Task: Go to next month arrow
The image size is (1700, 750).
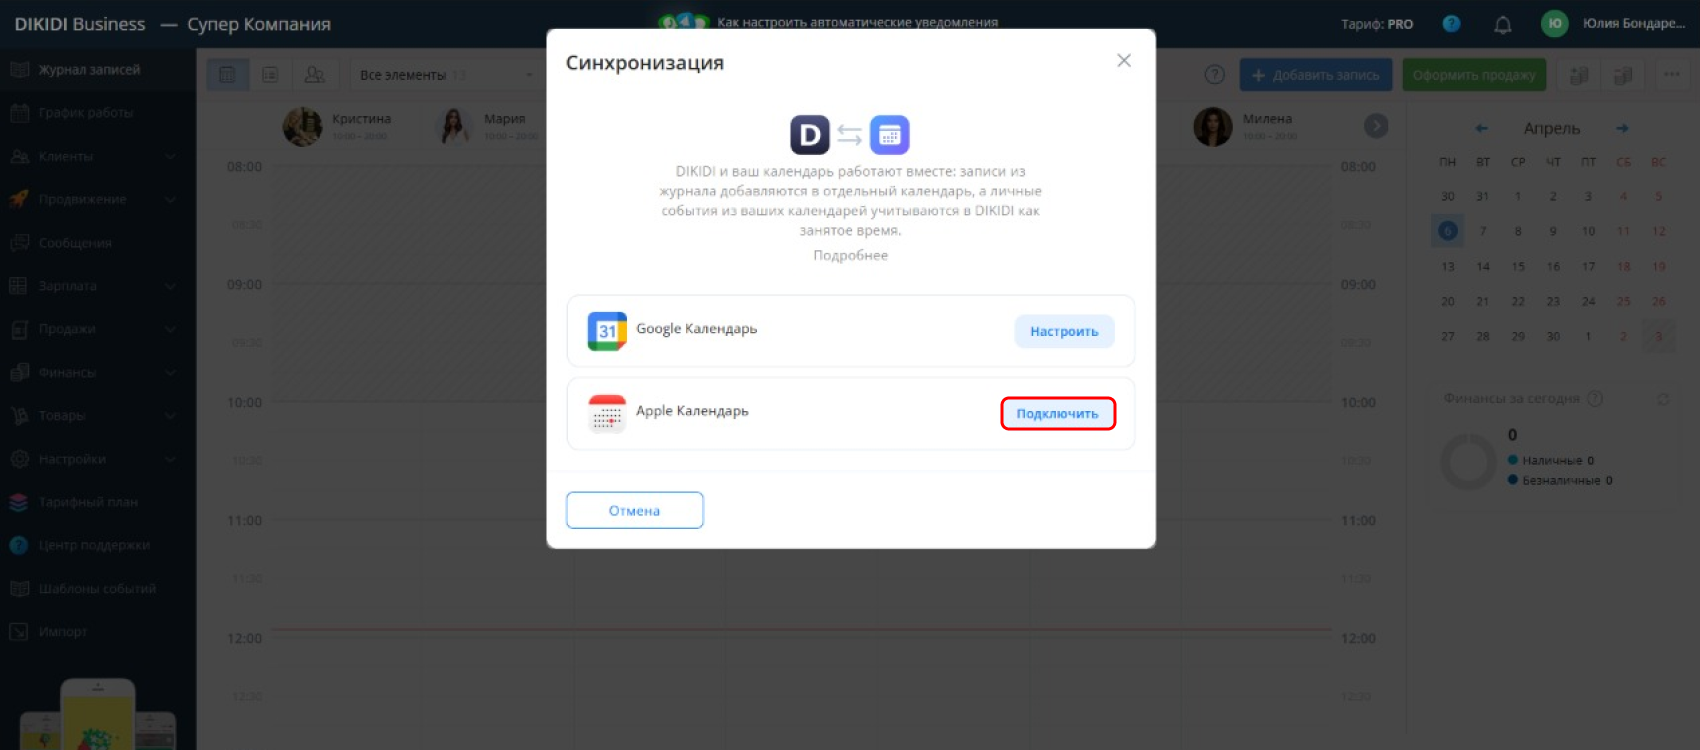Action: click(1622, 128)
